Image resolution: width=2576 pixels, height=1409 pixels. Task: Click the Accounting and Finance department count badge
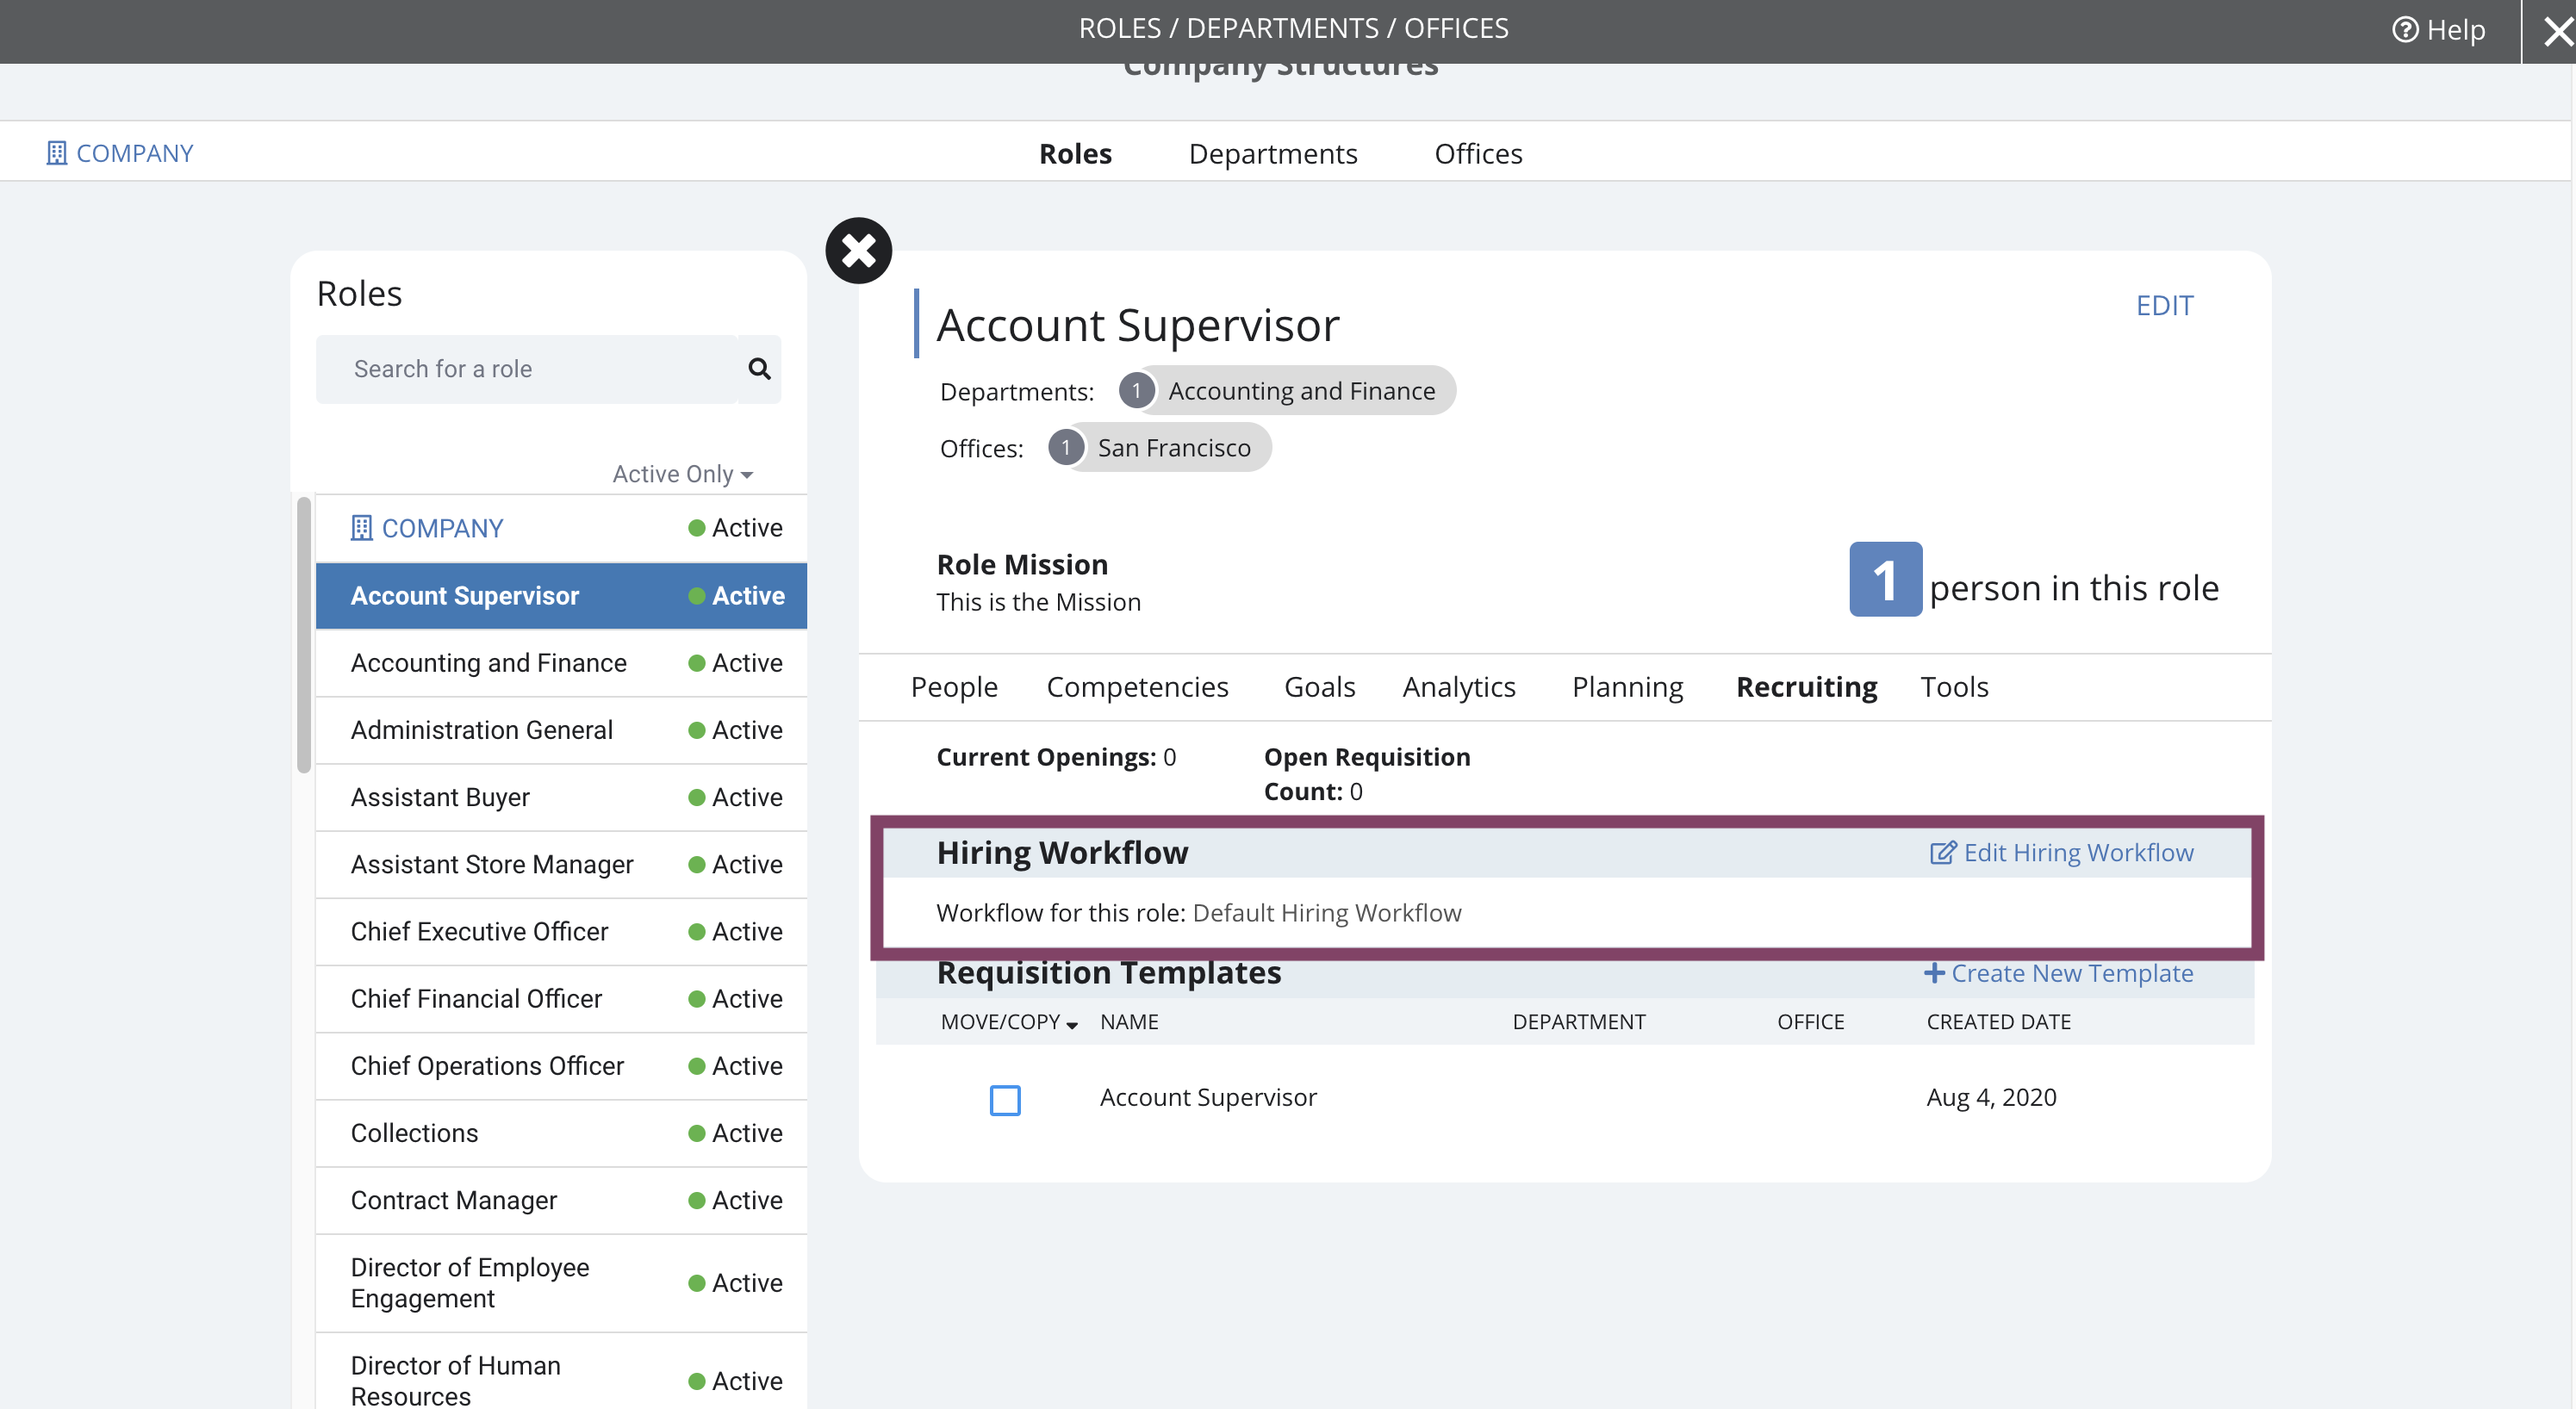[1136, 390]
